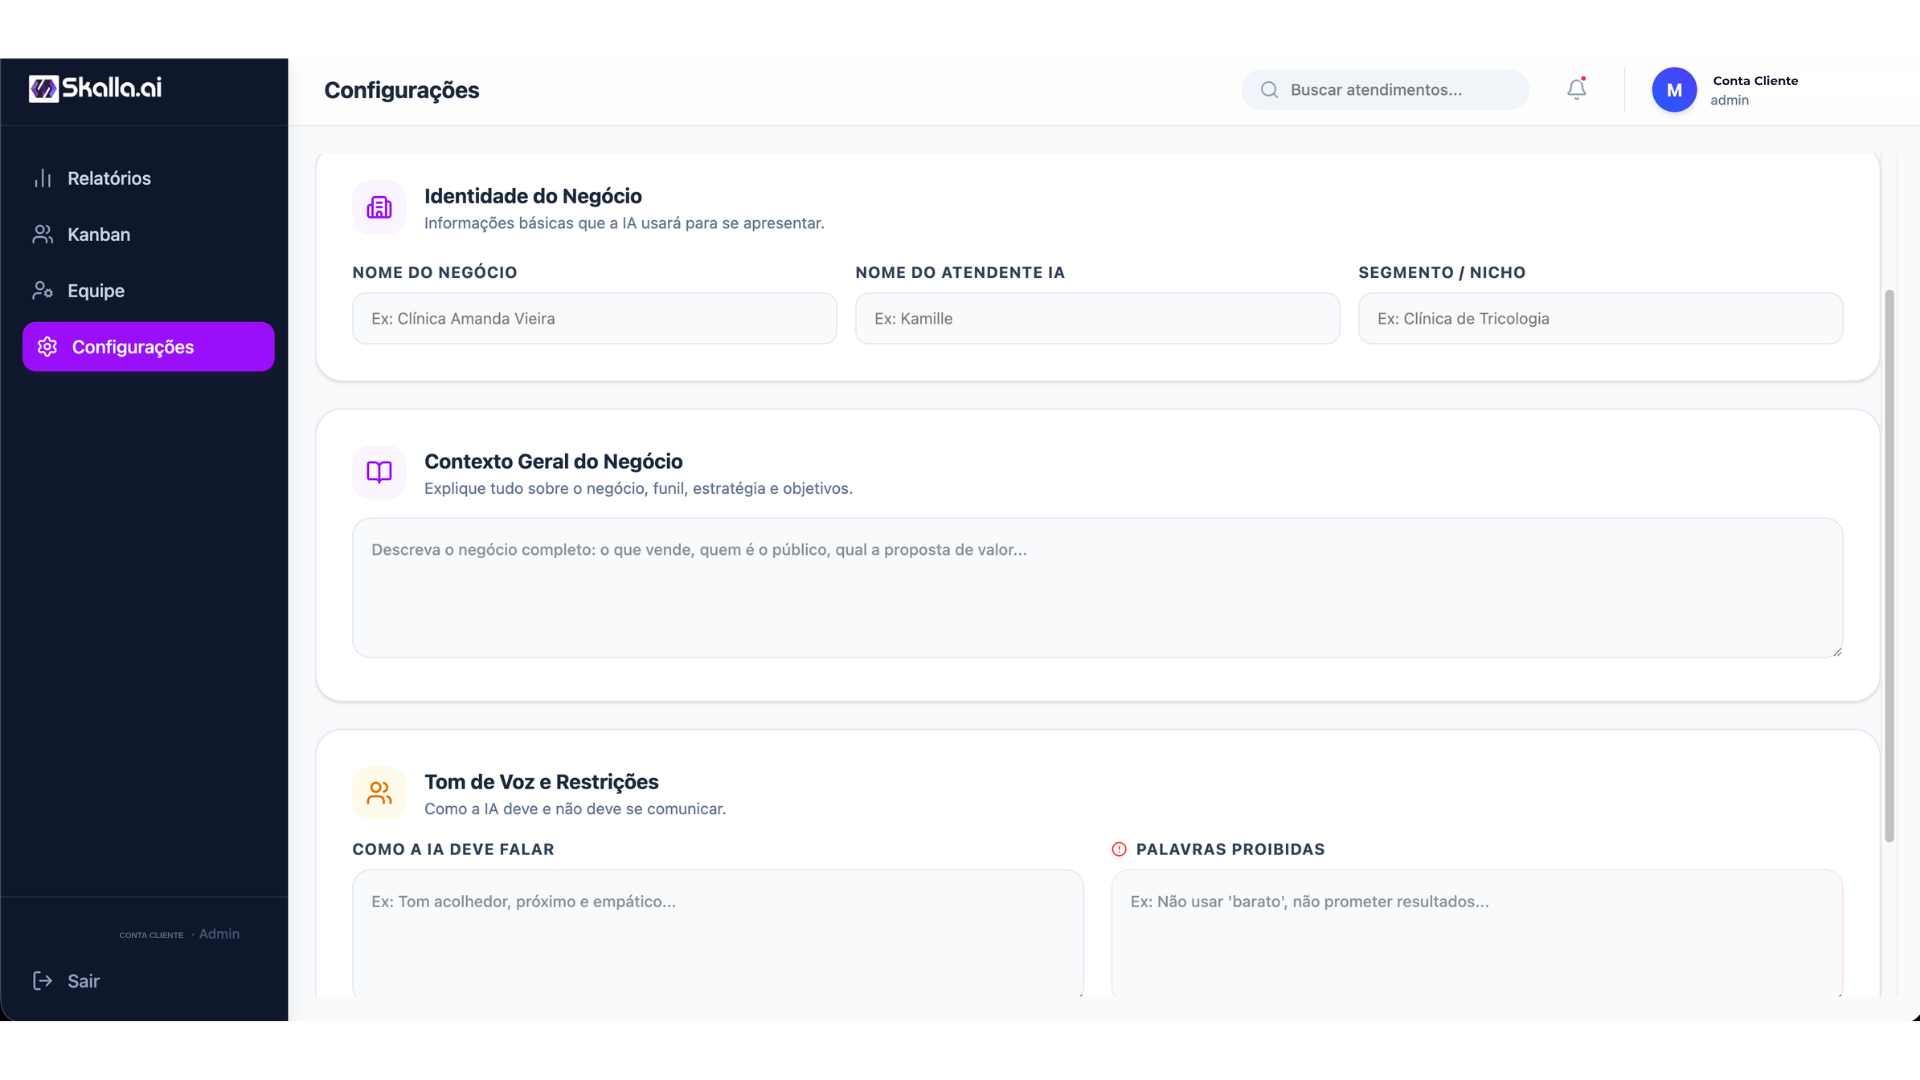Focus the Buscar atendimentos search field
The width and height of the screenshot is (1920, 1080).
click(x=1385, y=90)
